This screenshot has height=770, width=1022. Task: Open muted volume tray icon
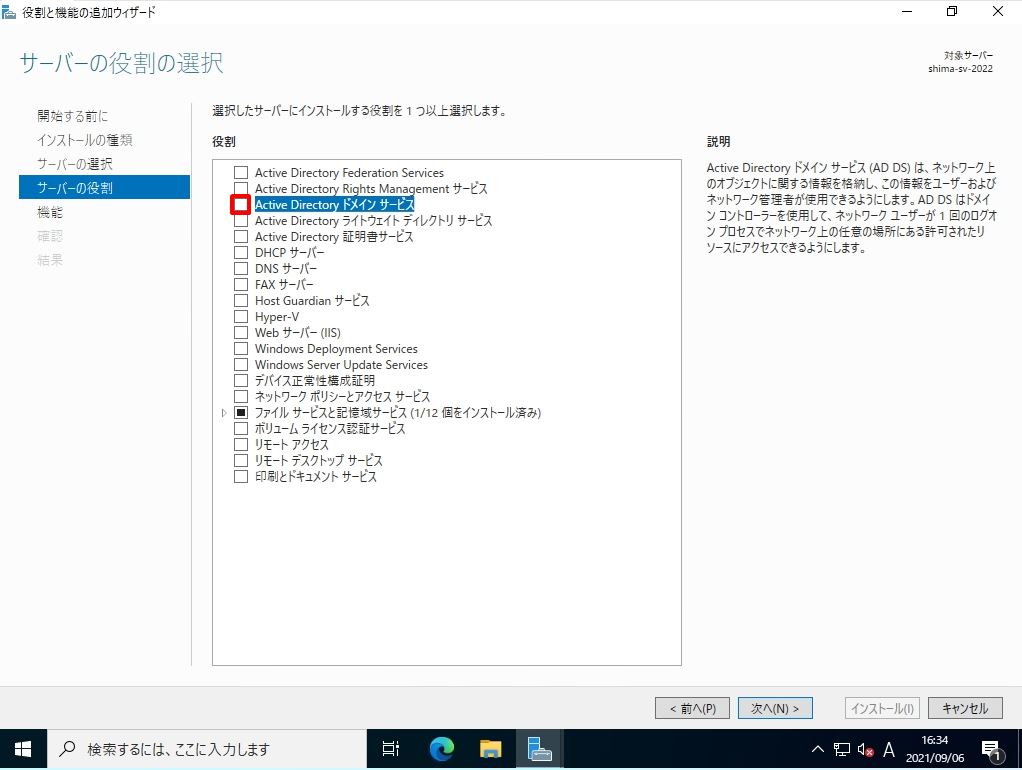click(x=866, y=749)
